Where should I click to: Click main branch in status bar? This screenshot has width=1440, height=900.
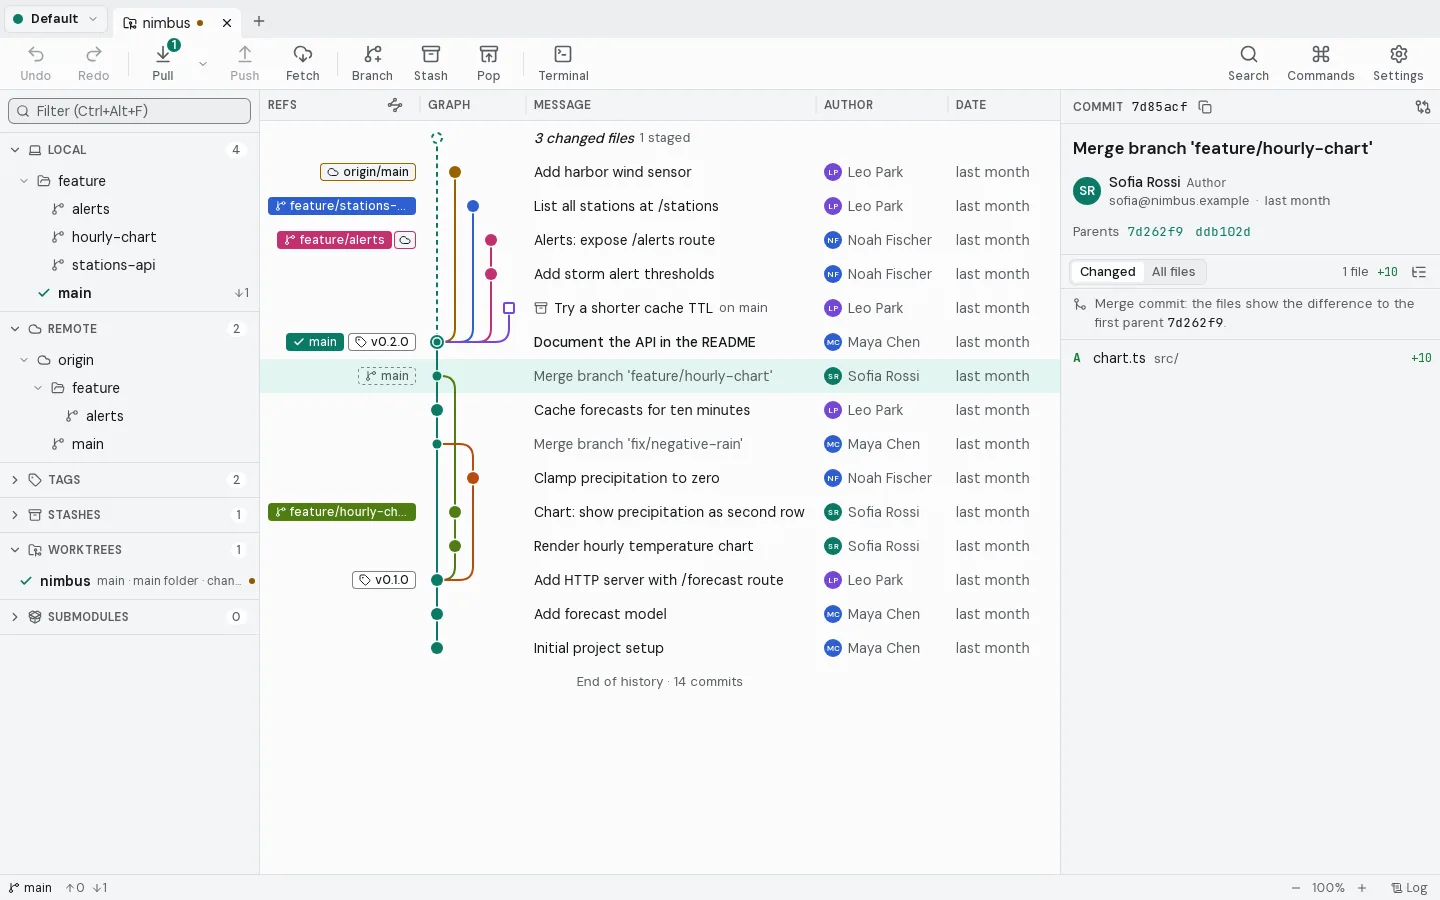[30, 888]
